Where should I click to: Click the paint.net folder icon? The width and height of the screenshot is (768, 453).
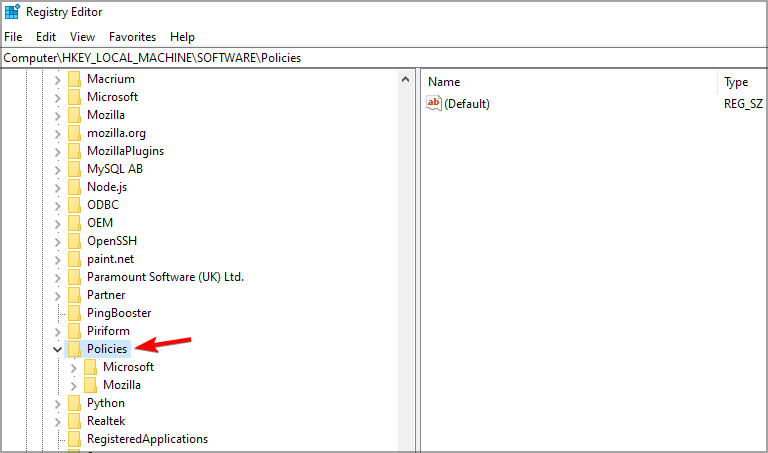pos(74,259)
